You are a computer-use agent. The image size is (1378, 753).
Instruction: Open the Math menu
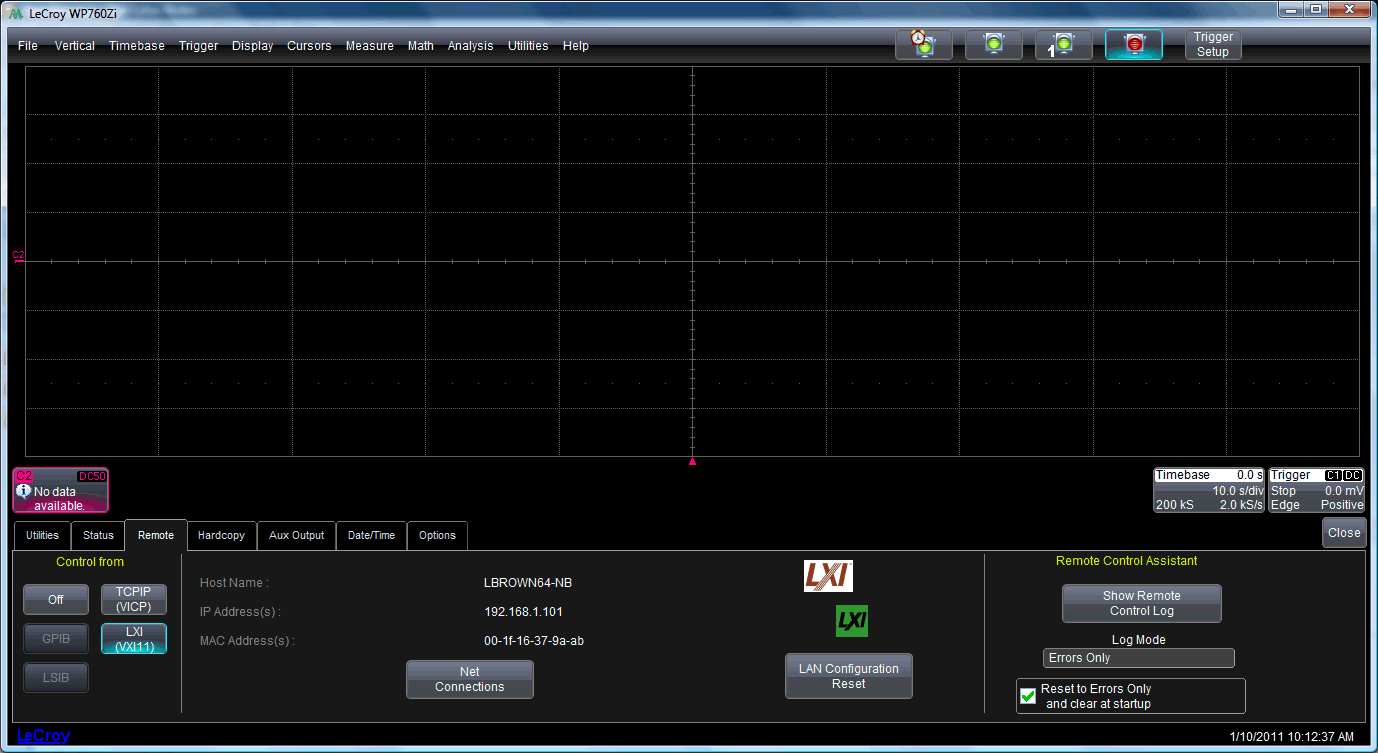[x=421, y=46]
